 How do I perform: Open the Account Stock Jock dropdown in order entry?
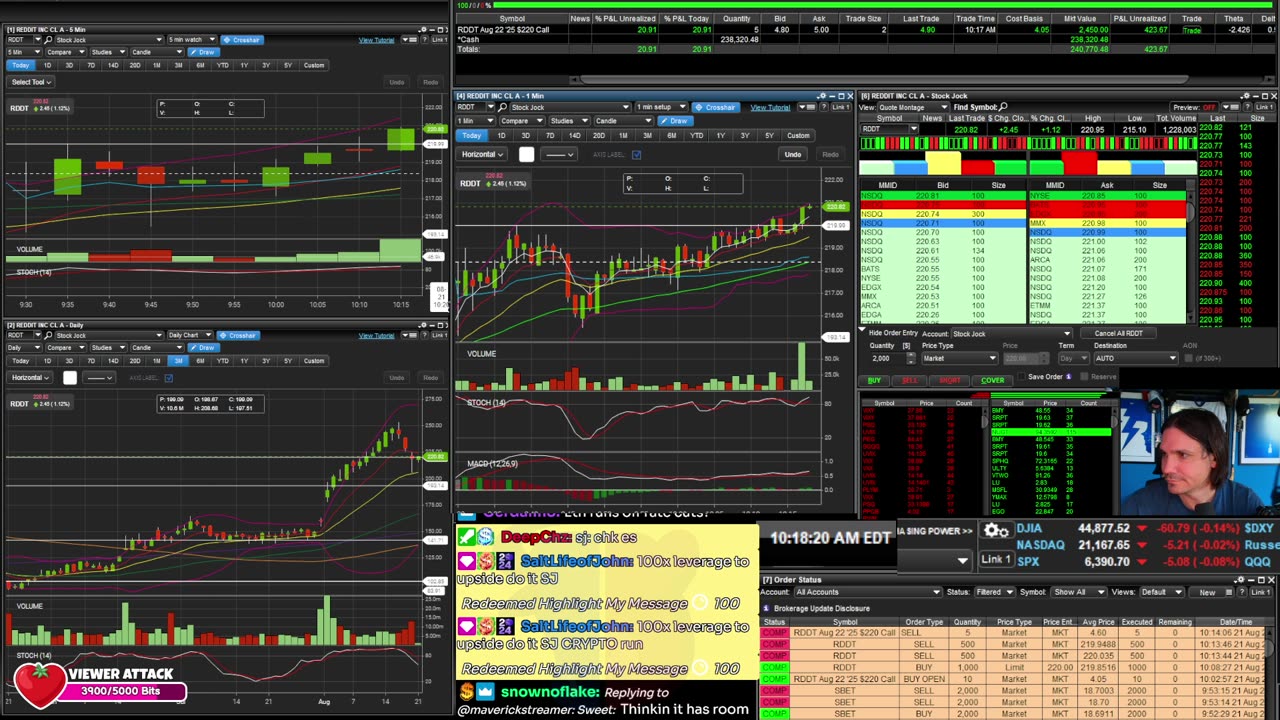click(x=1010, y=334)
